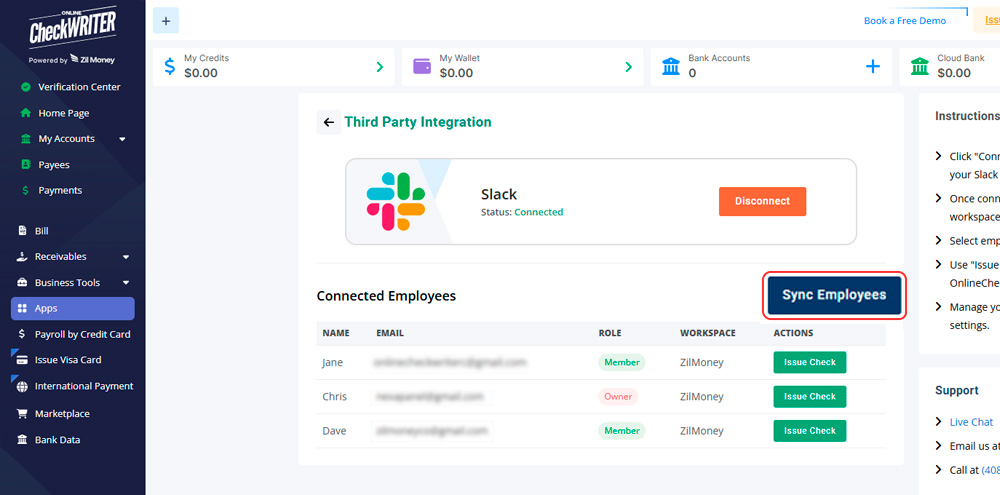Click the Issue Visa Card card icon
This screenshot has width=1000, height=495.
click(22, 360)
